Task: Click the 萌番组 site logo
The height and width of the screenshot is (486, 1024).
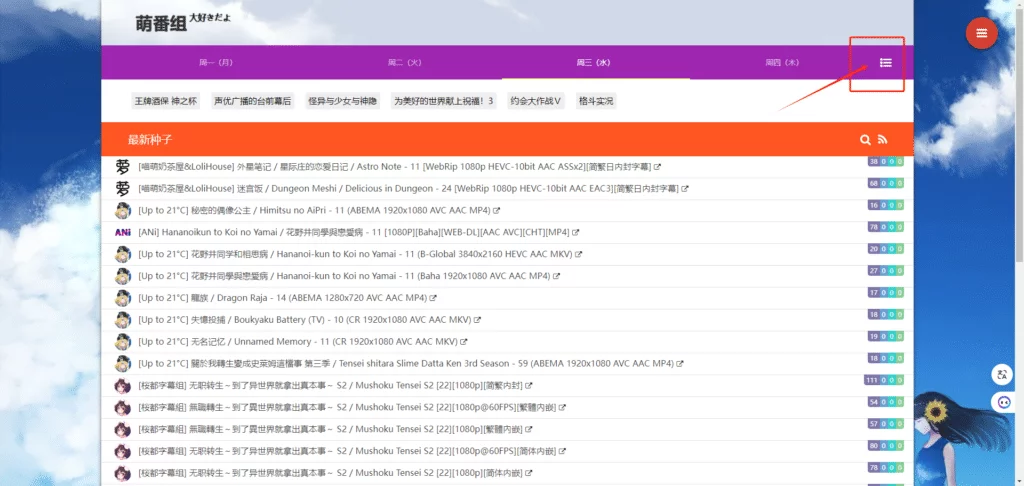Action: (x=166, y=23)
